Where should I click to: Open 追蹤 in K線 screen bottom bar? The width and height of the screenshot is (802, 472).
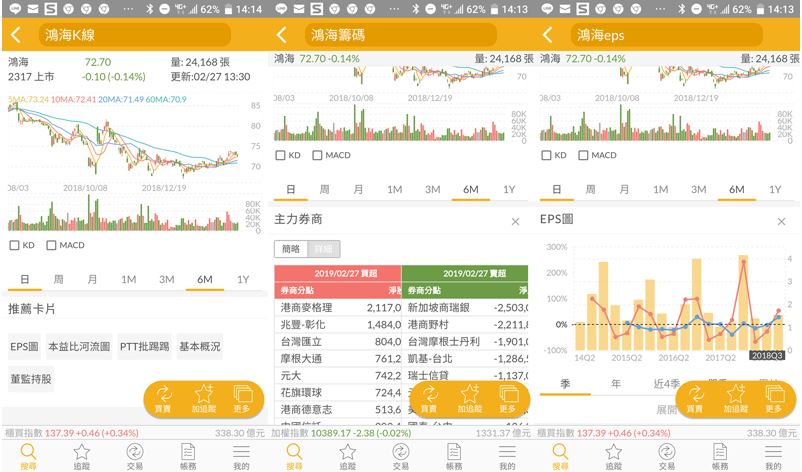pos(82,457)
